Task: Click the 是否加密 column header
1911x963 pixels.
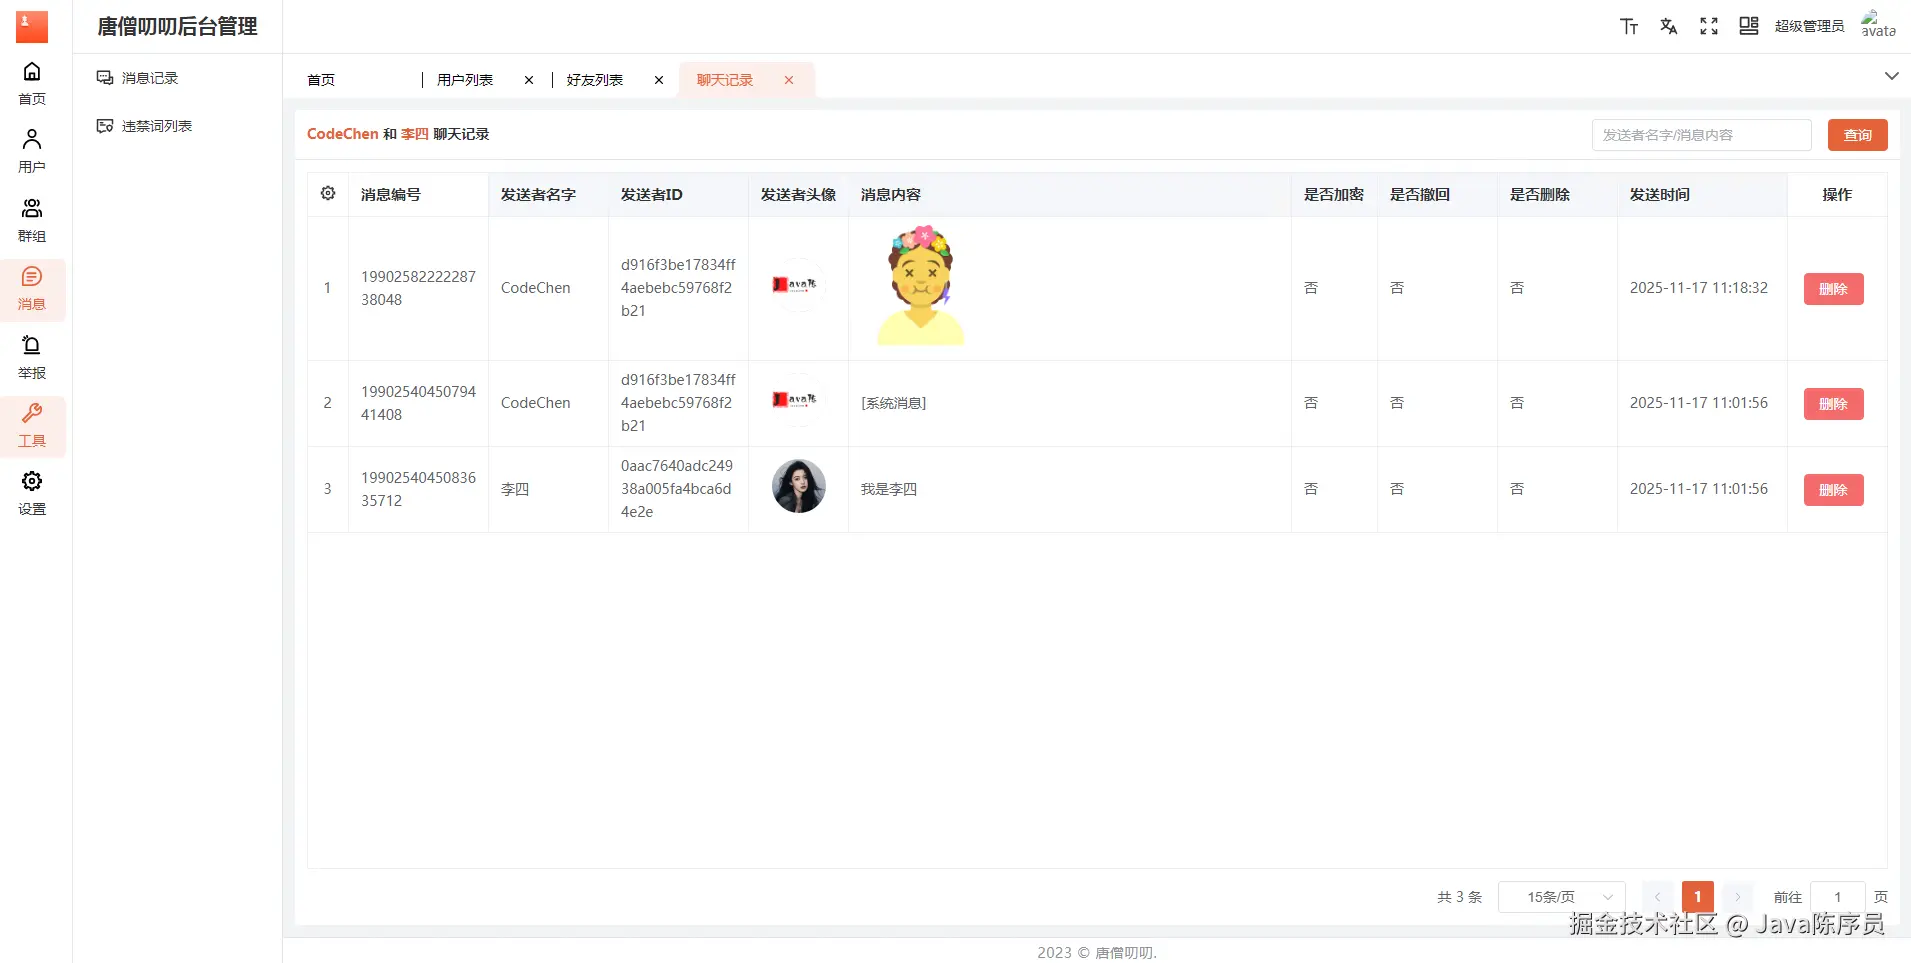Action: 1333,195
